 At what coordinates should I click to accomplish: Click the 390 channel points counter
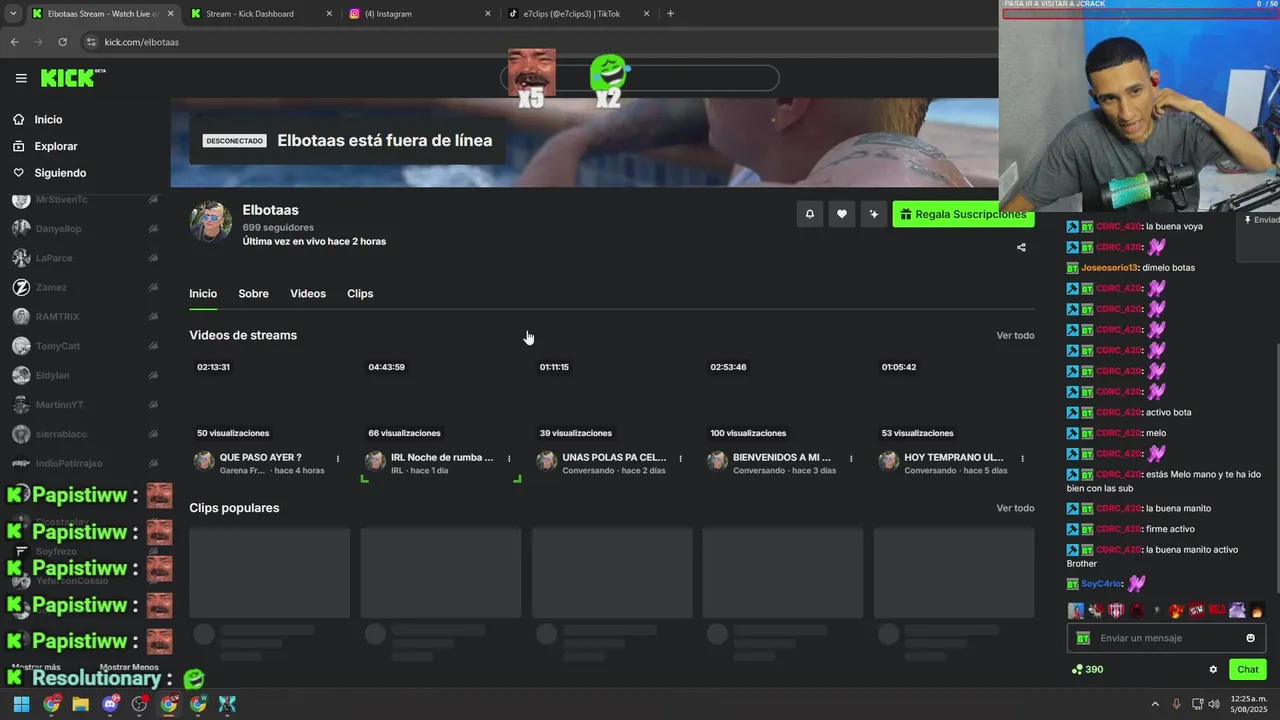pos(1087,670)
